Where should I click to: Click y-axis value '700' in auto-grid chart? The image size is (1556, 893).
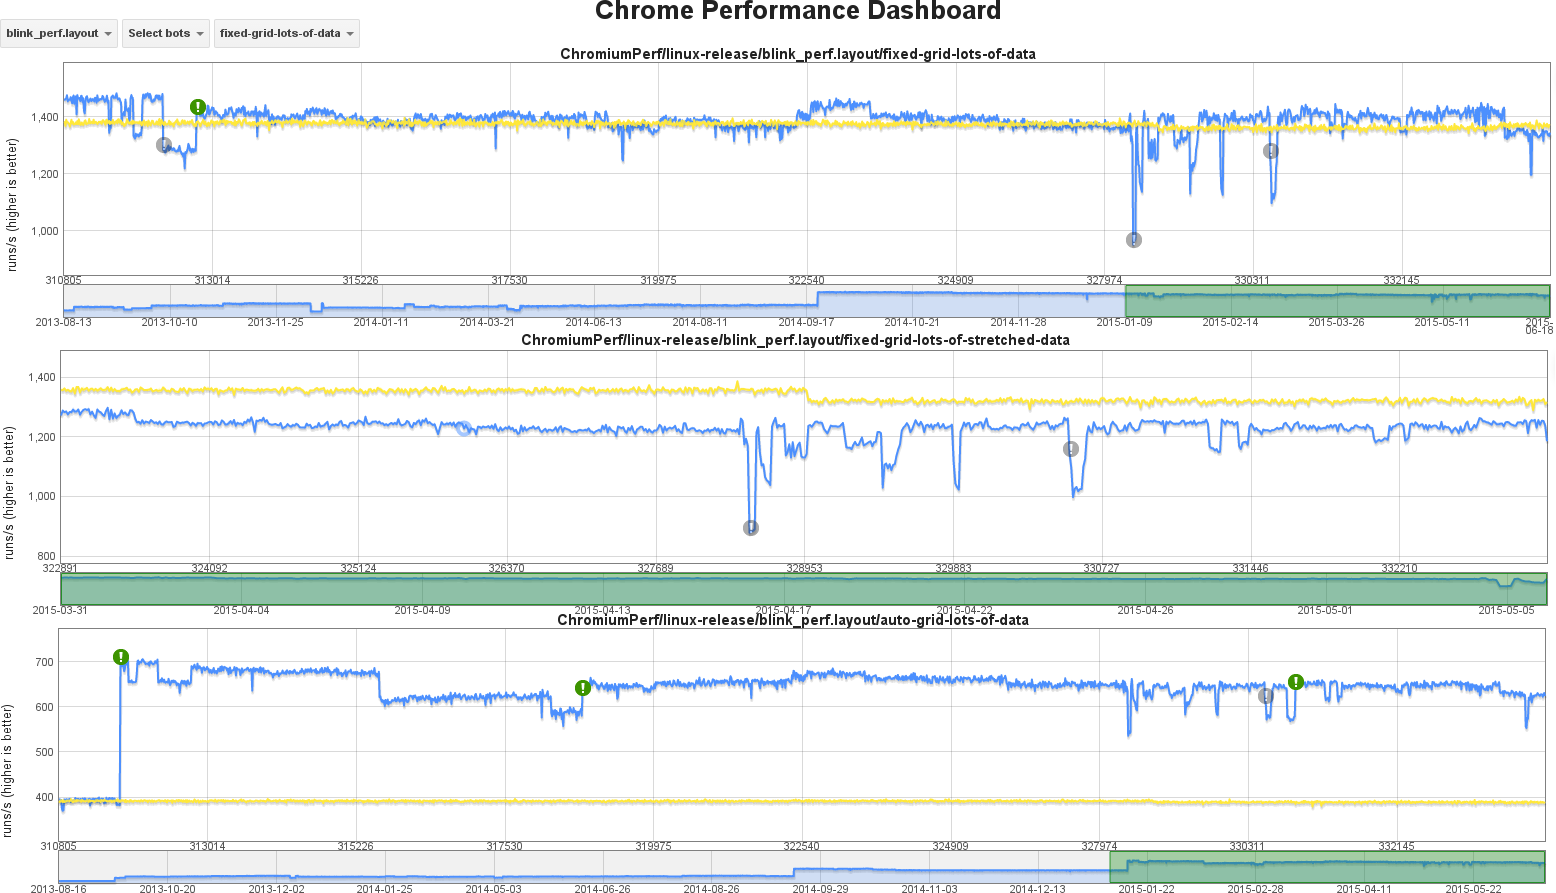[x=44, y=662]
